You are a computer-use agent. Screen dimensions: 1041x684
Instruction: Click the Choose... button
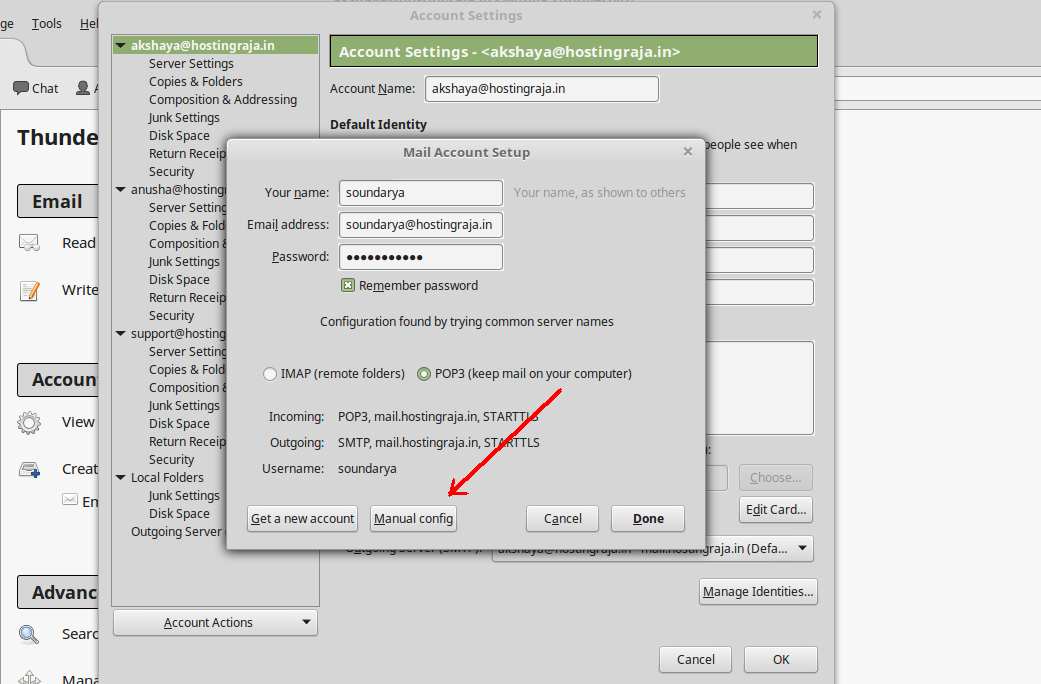click(775, 477)
